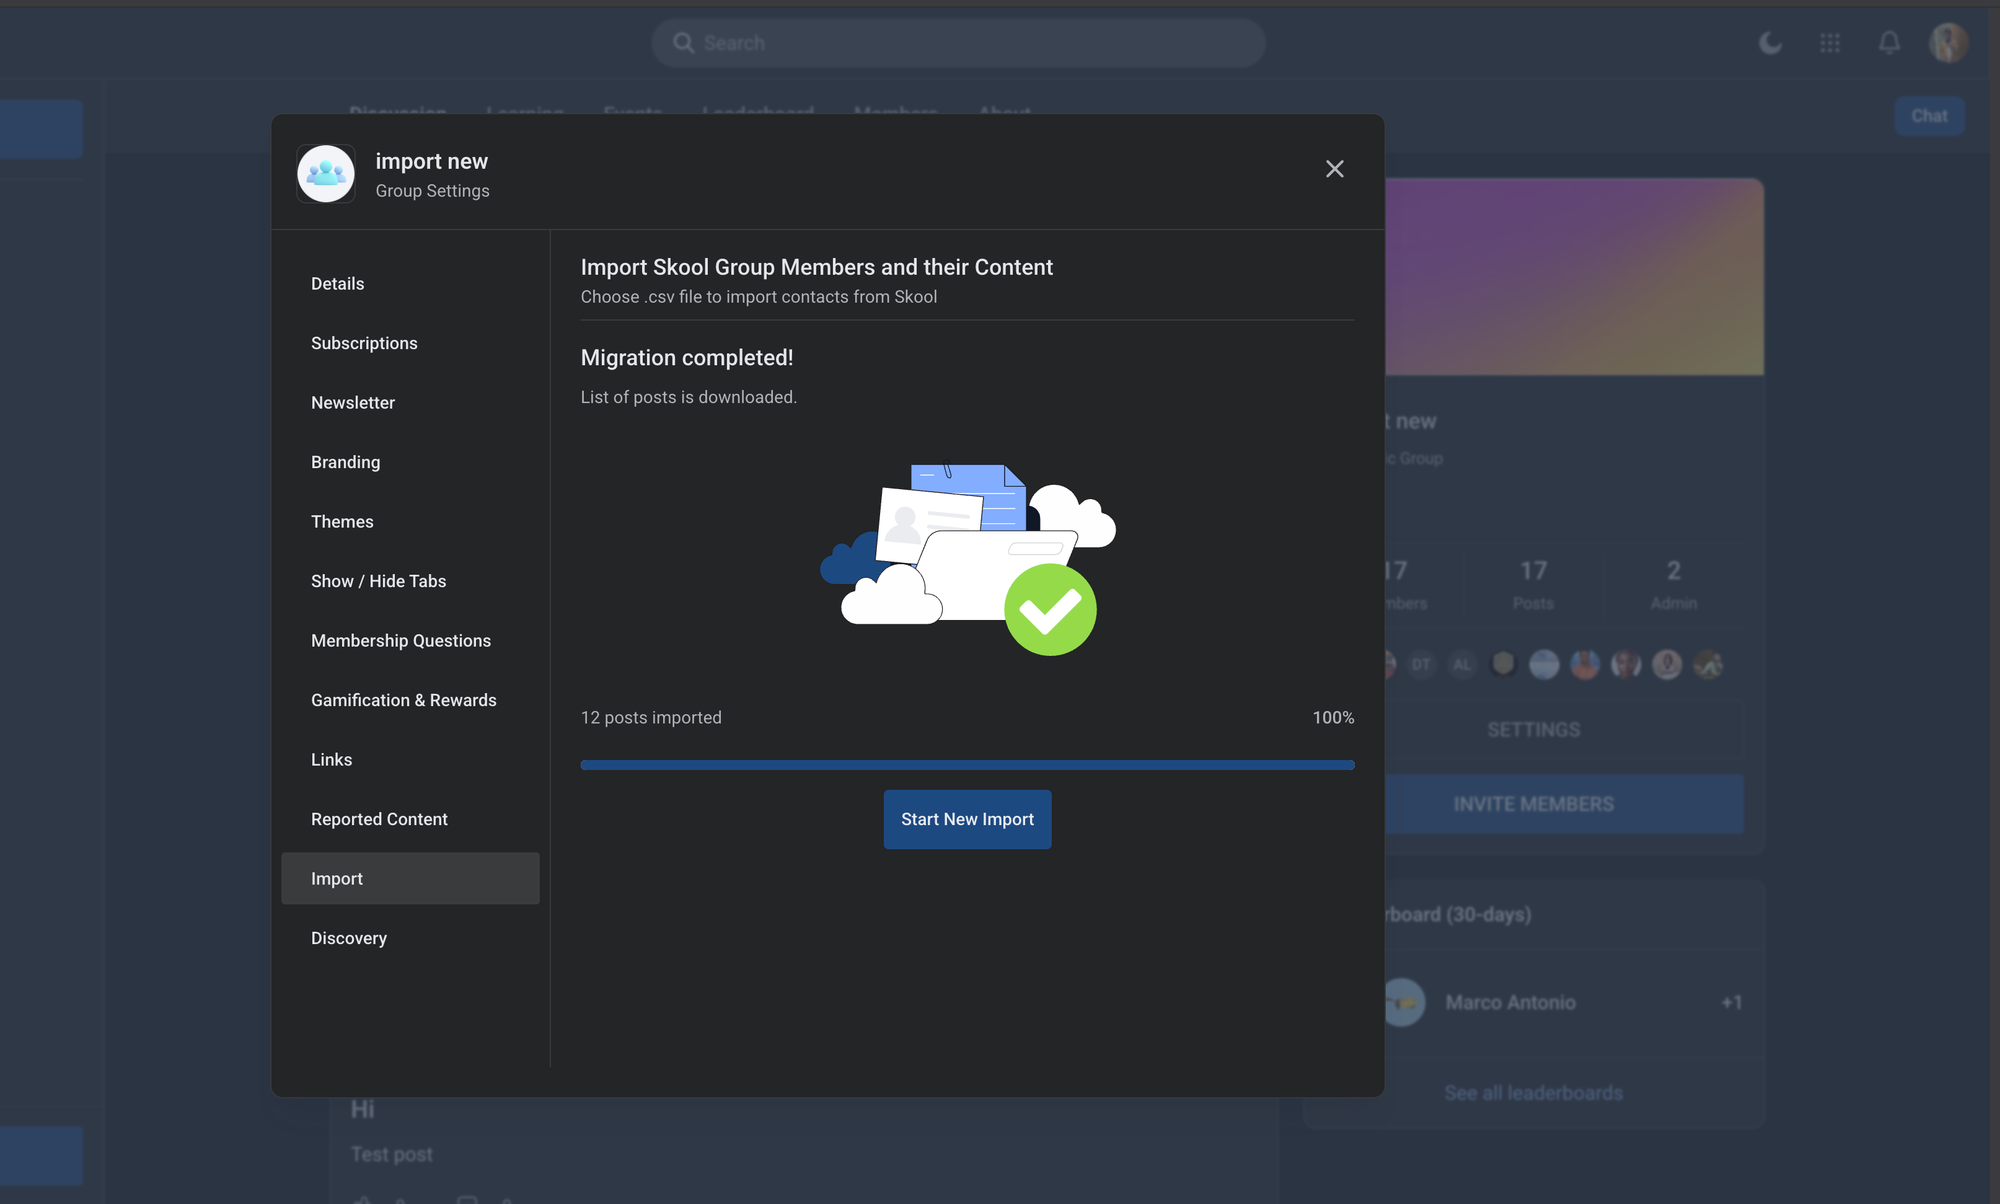Open Newsletter settings
2000x1204 pixels.
353,403
